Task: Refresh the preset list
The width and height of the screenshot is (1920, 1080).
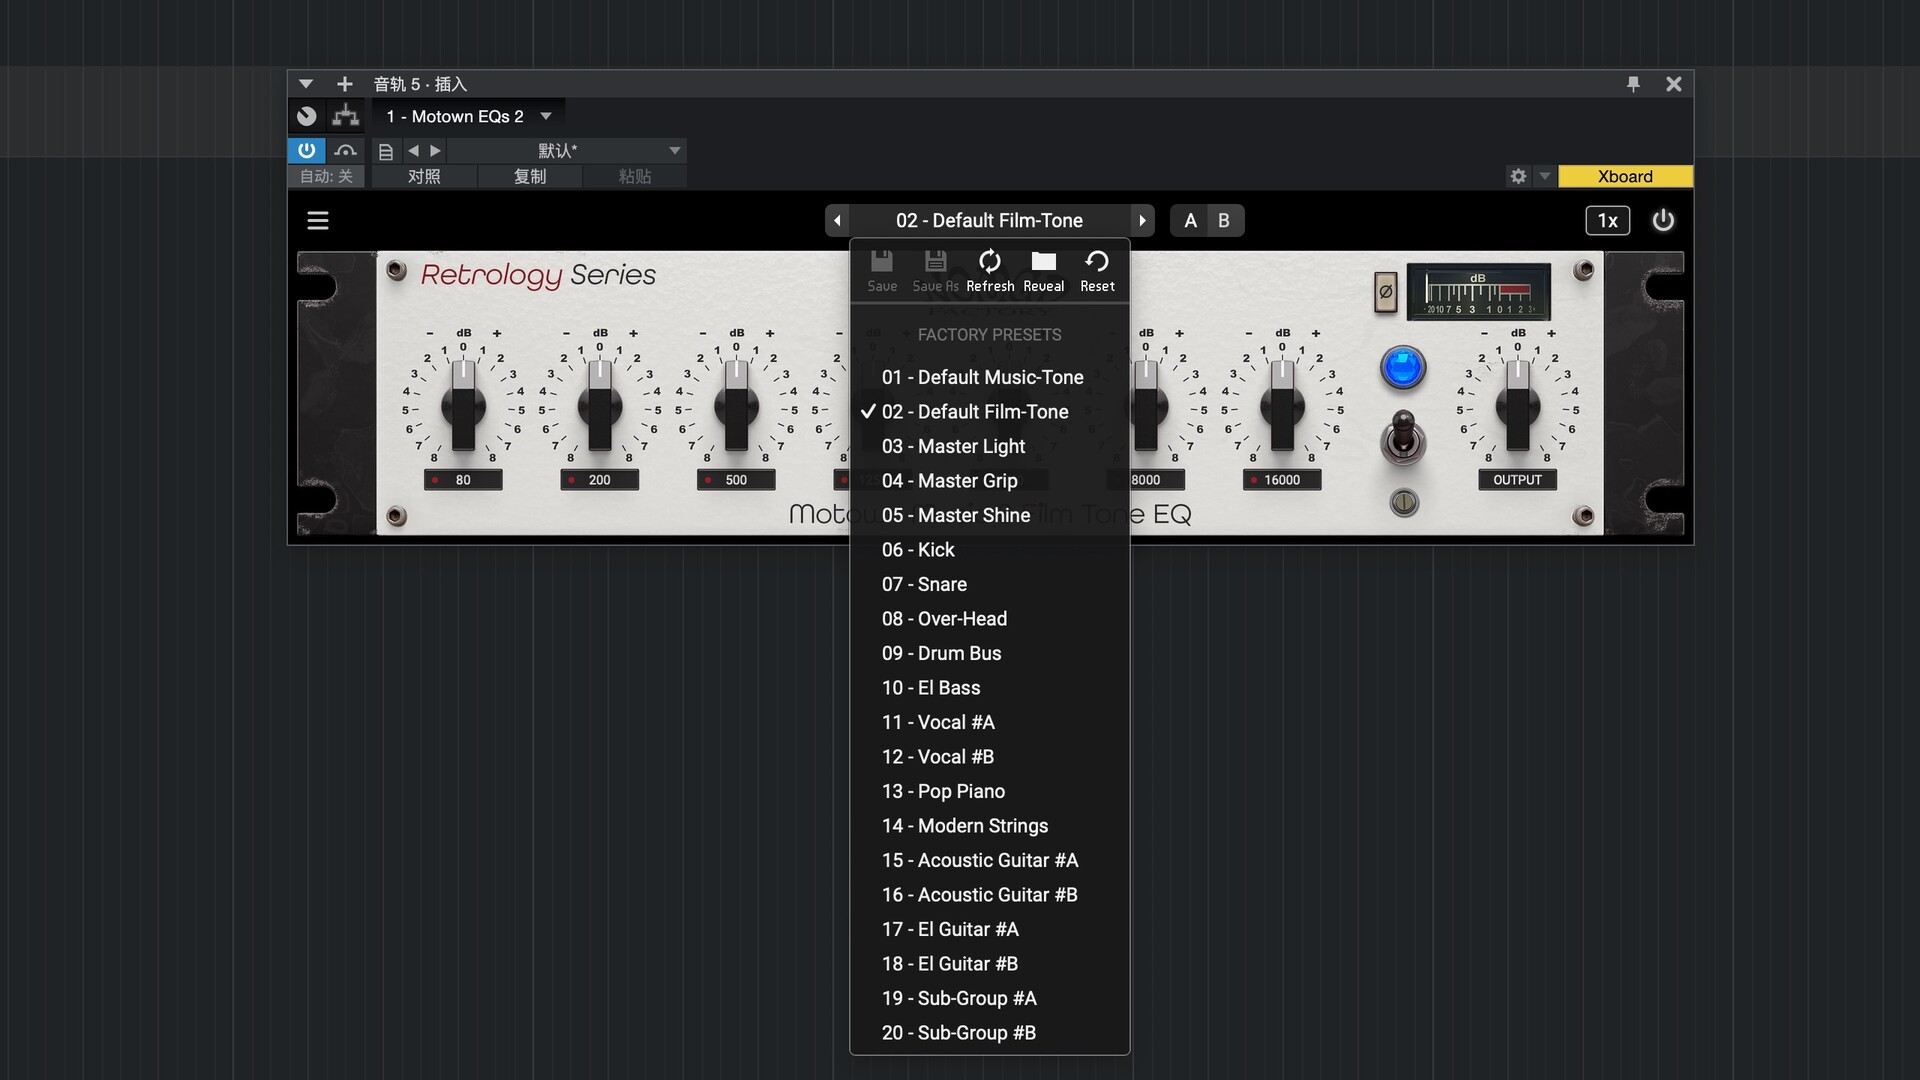Action: click(990, 271)
